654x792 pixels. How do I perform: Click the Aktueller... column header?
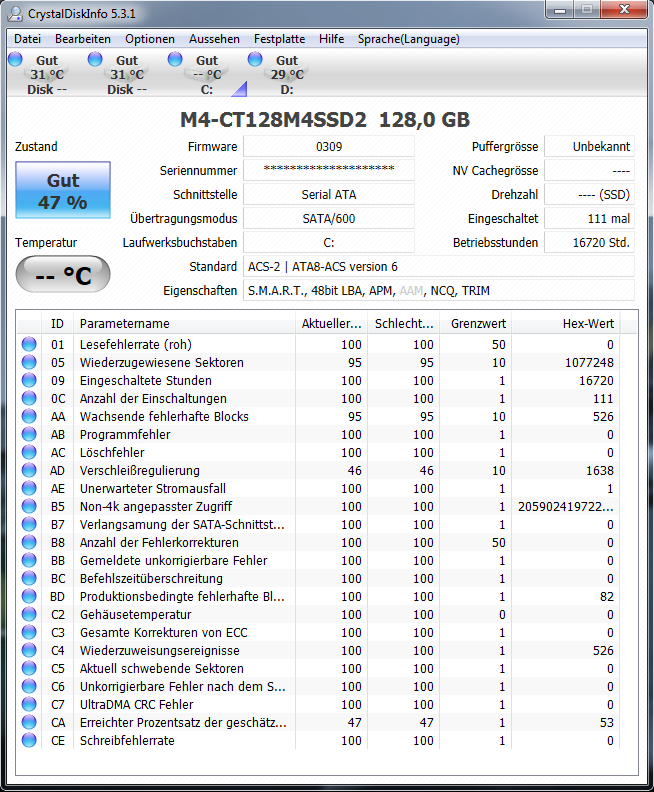332,323
